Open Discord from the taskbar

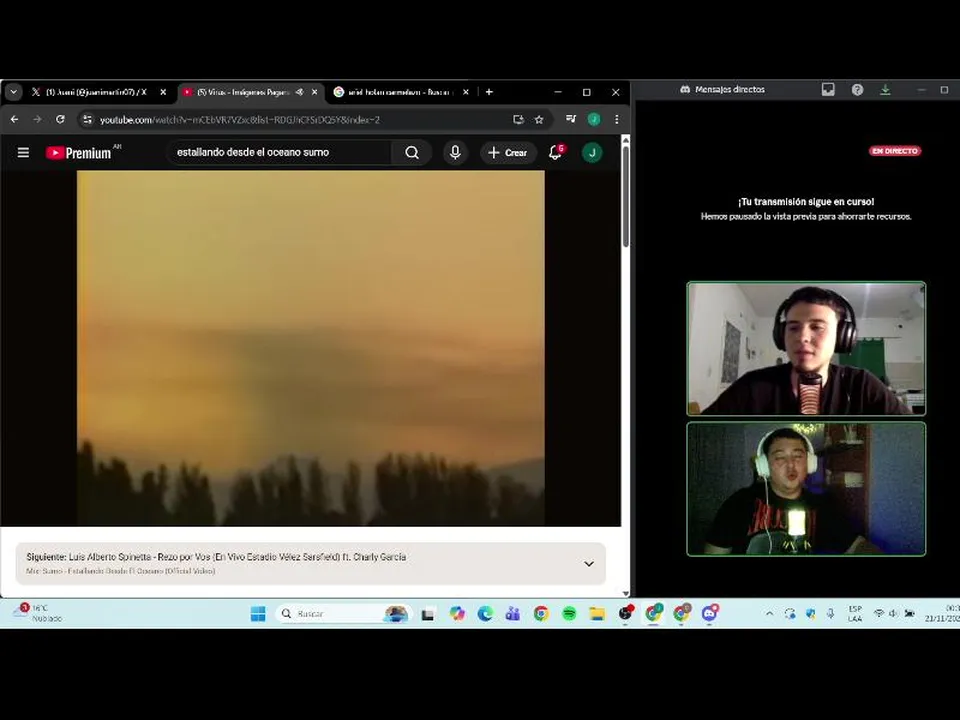pos(710,613)
